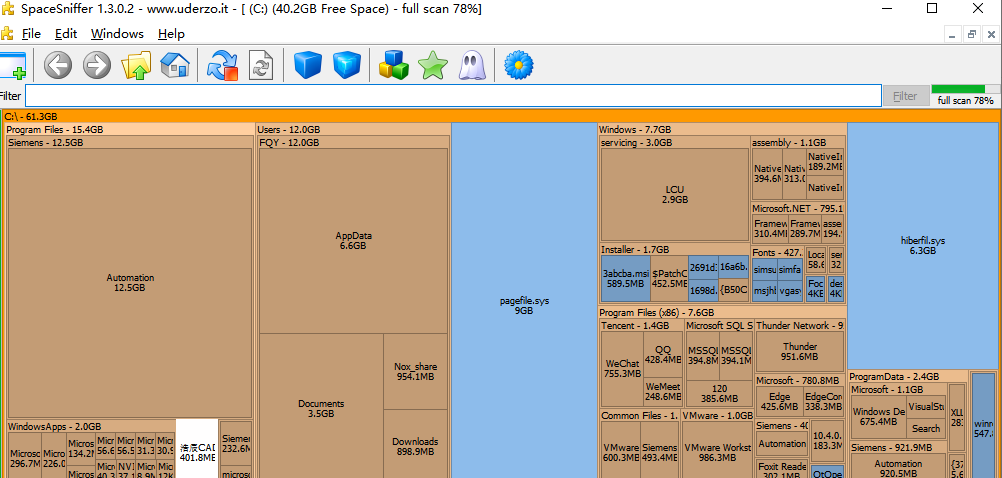The image size is (1002, 478).
Task: Click the FQY - 12.0GB header
Action: point(353,143)
